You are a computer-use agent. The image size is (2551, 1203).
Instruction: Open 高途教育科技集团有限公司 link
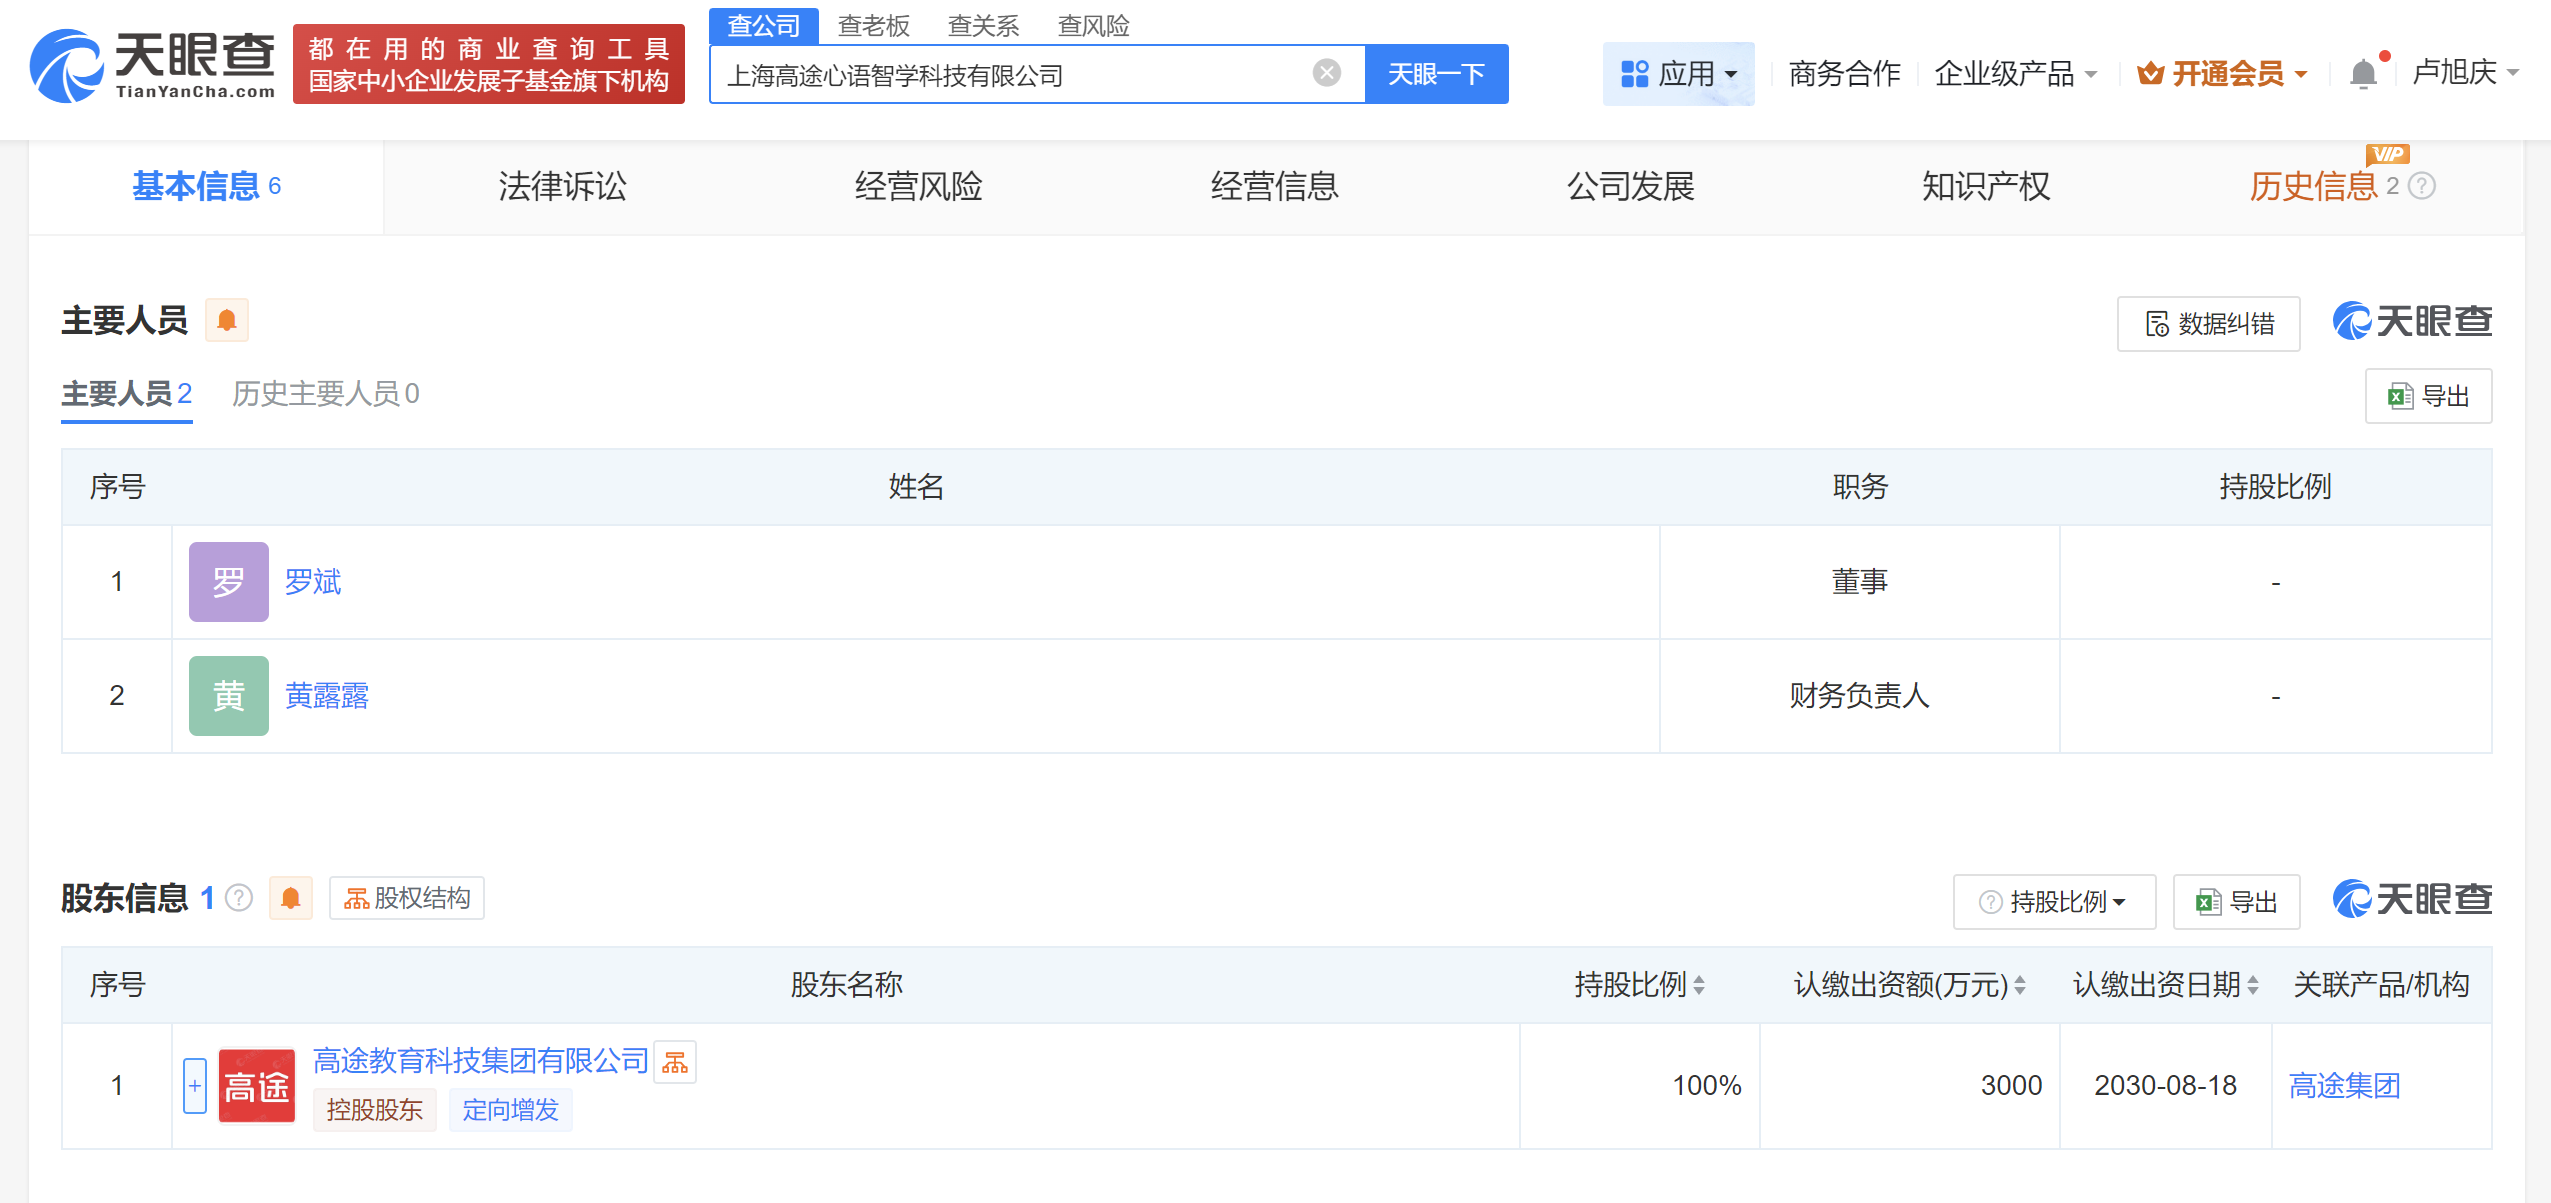click(481, 1062)
